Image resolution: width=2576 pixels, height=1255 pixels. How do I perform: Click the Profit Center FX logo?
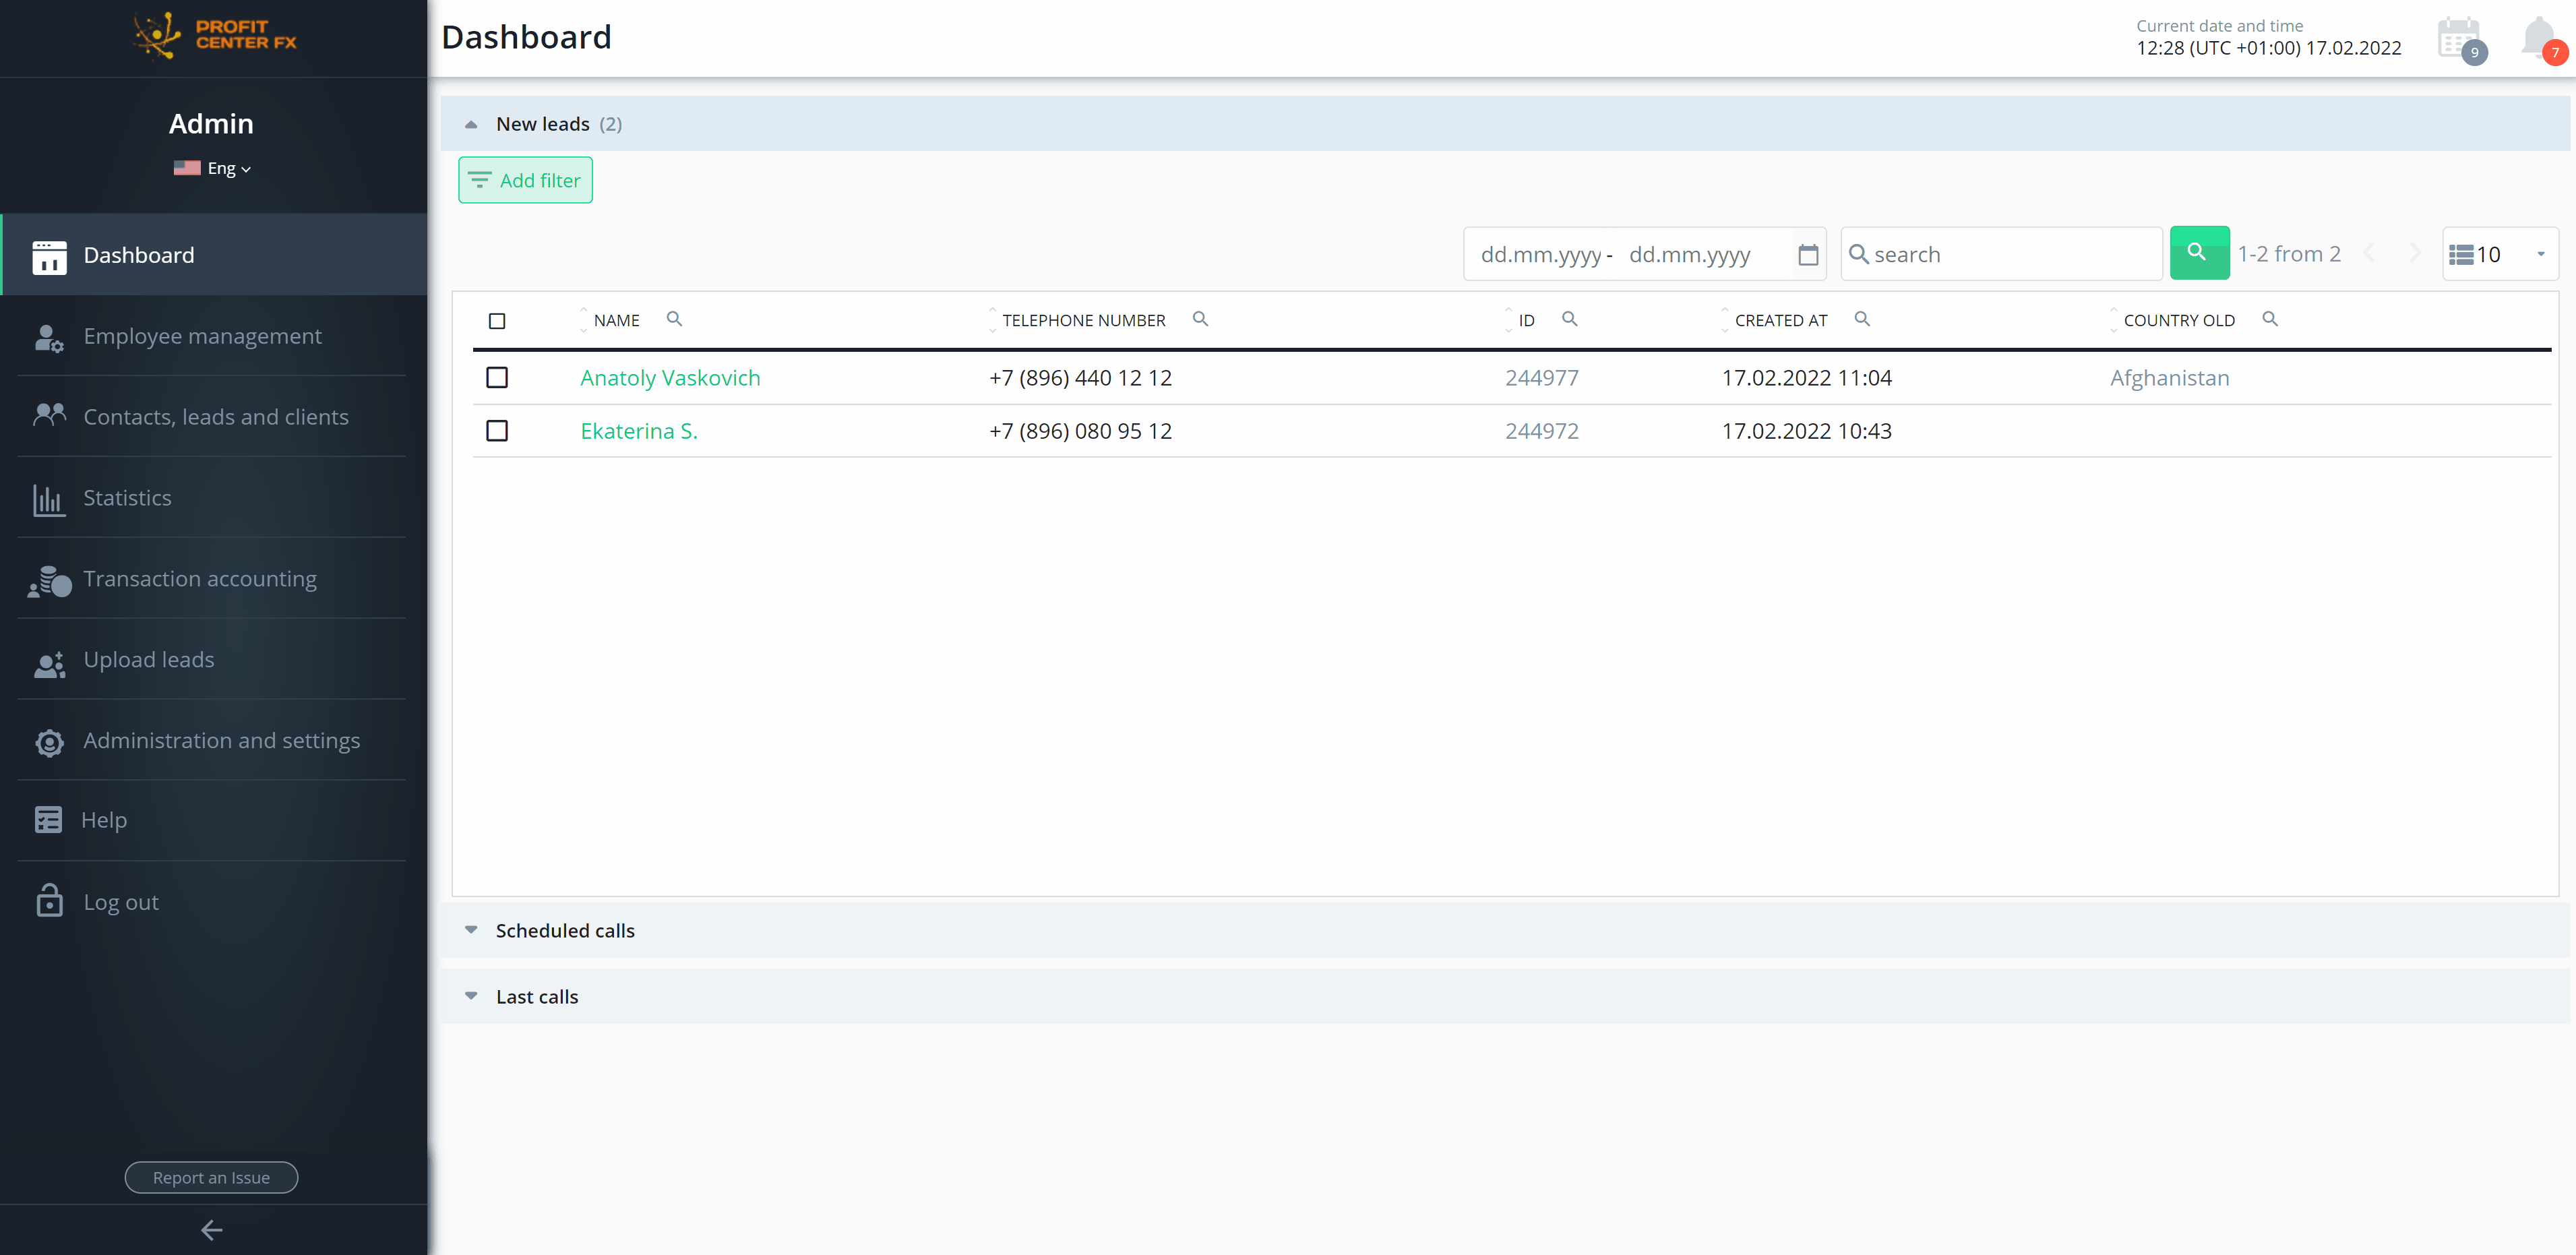(x=214, y=36)
